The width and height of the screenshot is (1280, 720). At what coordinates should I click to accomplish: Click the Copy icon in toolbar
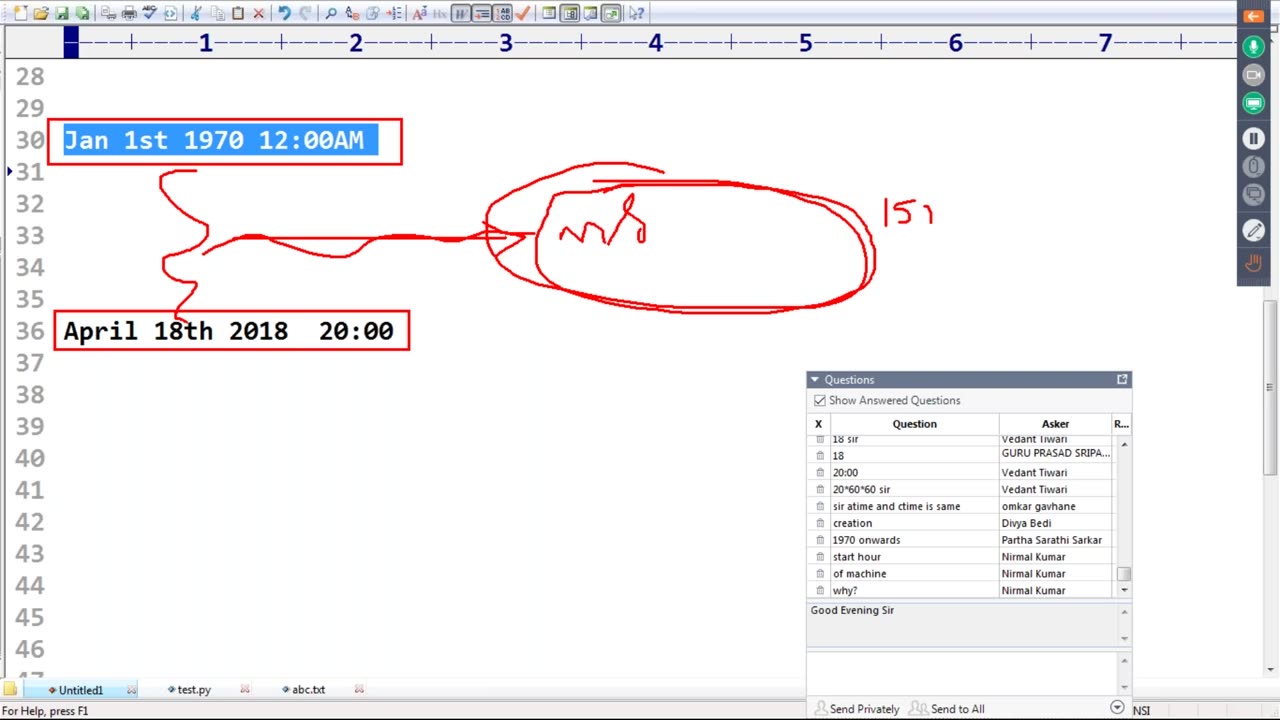(x=219, y=14)
